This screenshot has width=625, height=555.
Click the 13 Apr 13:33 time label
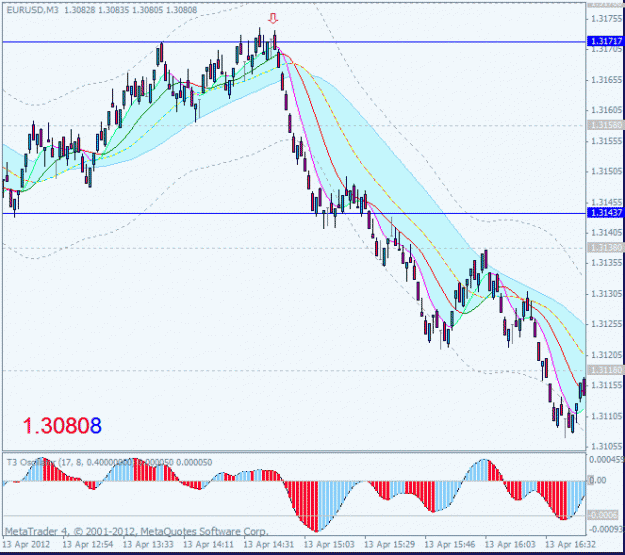(x=148, y=544)
